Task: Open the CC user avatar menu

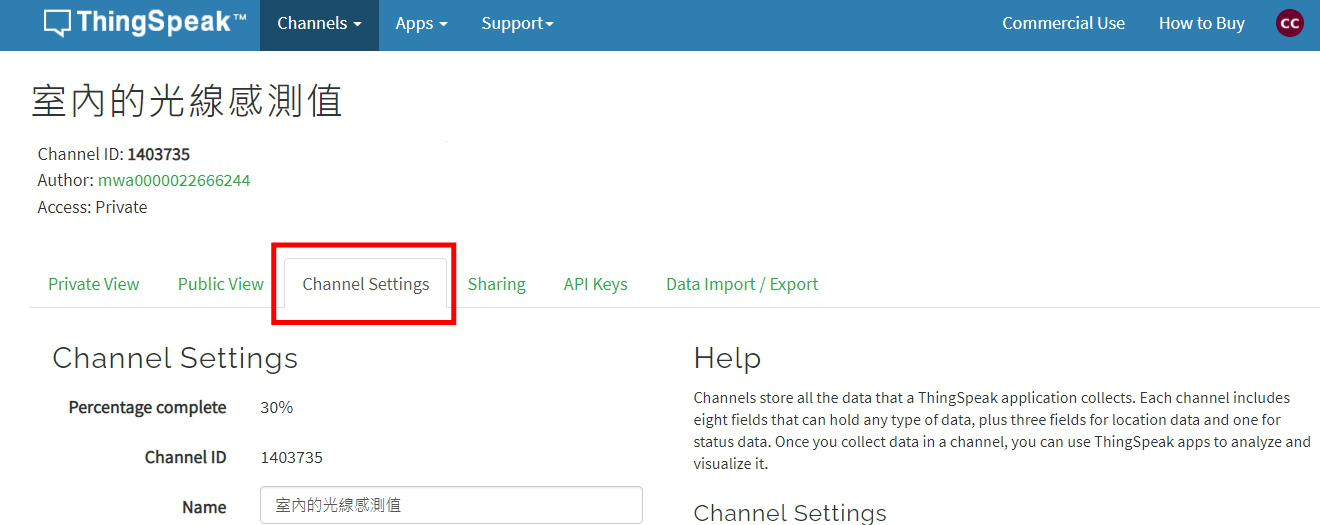Action: (1290, 23)
